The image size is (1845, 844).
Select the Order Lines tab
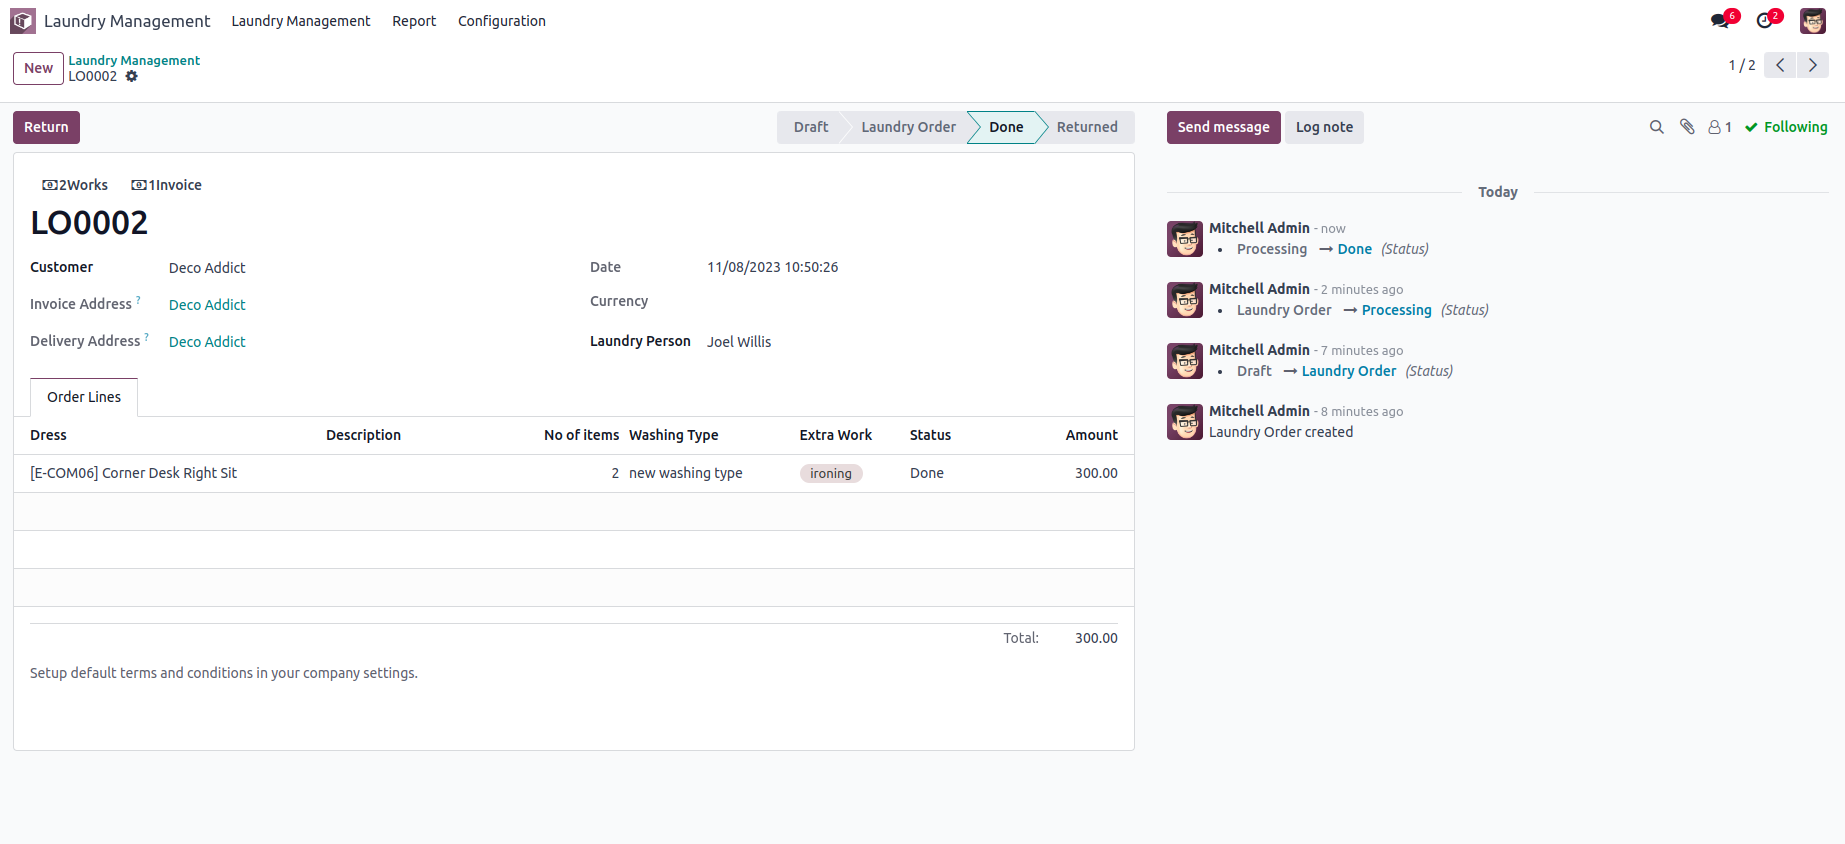click(84, 397)
